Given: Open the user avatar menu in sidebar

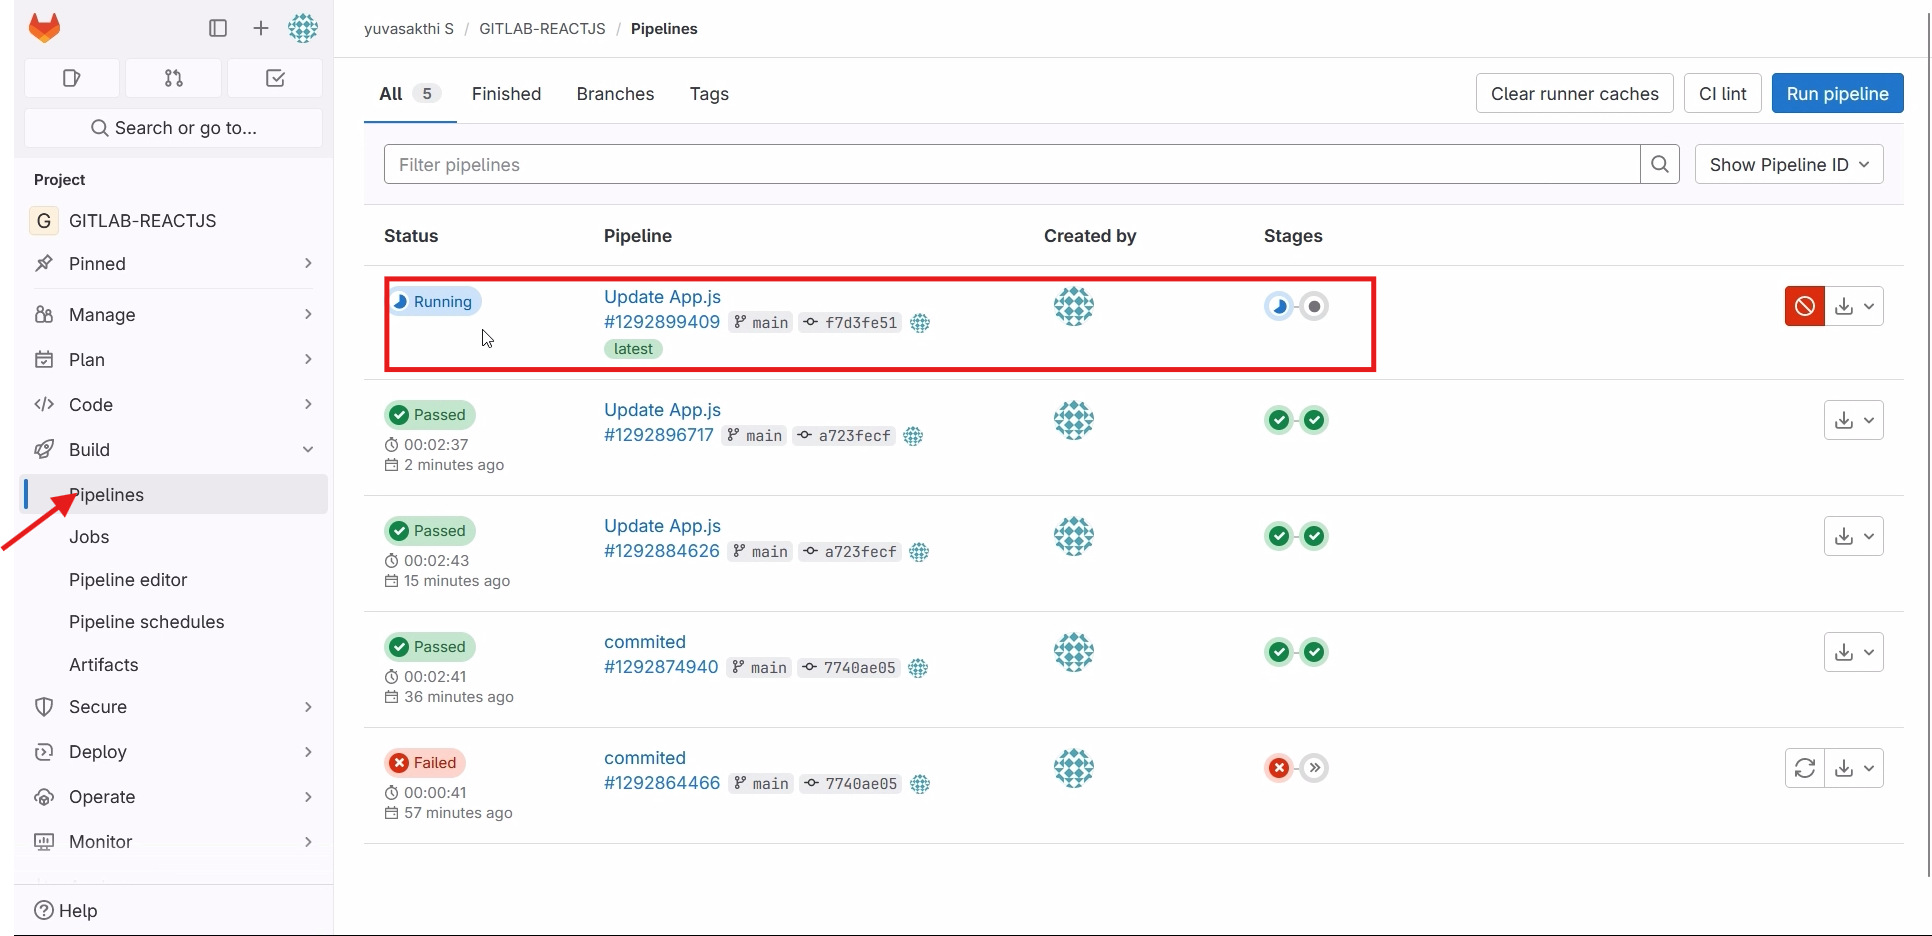Looking at the screenshot, I should point(303,28).
